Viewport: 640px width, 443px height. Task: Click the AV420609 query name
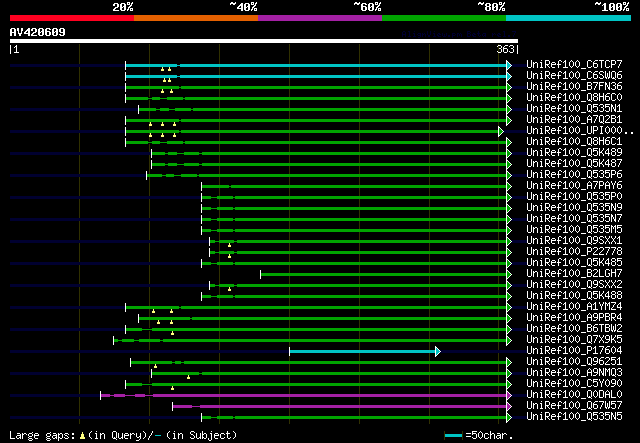pos(38,32)
